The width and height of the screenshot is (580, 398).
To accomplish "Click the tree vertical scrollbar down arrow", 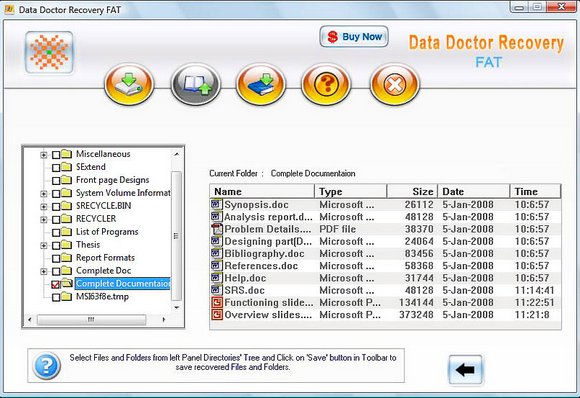I will pos(177,307).
